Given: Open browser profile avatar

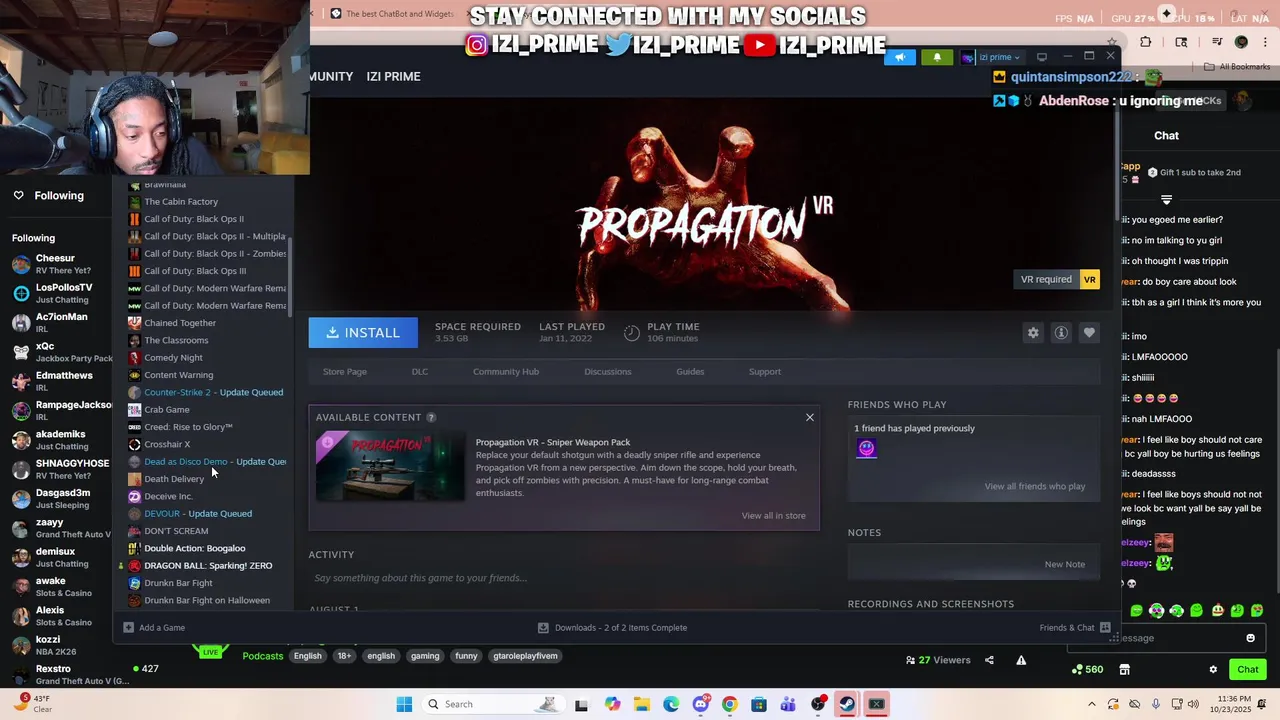Looking at the screenshot, I should click(1241, 42).
